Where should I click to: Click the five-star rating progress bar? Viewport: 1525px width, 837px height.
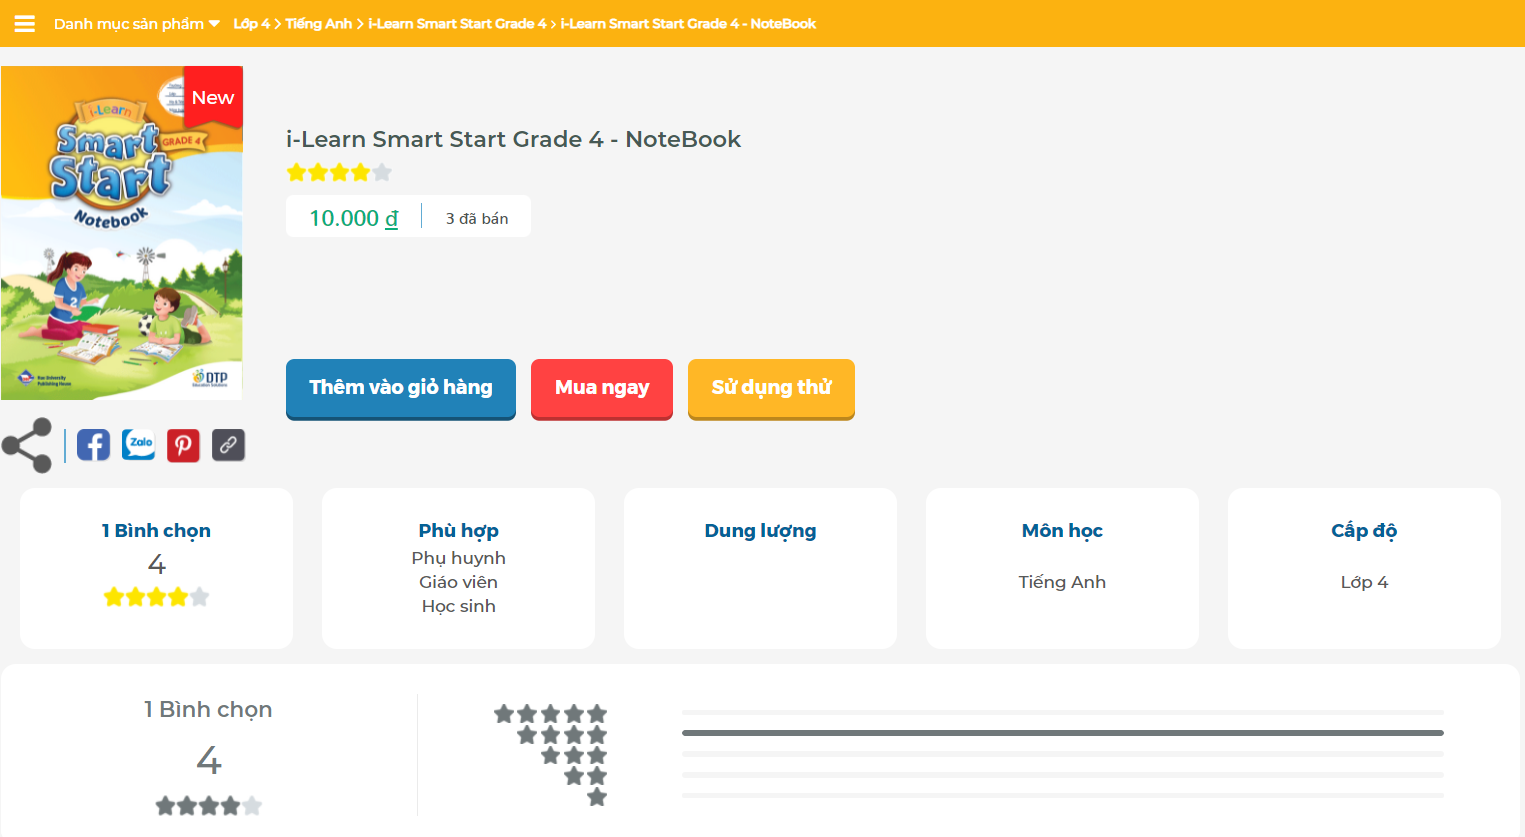1063,712
